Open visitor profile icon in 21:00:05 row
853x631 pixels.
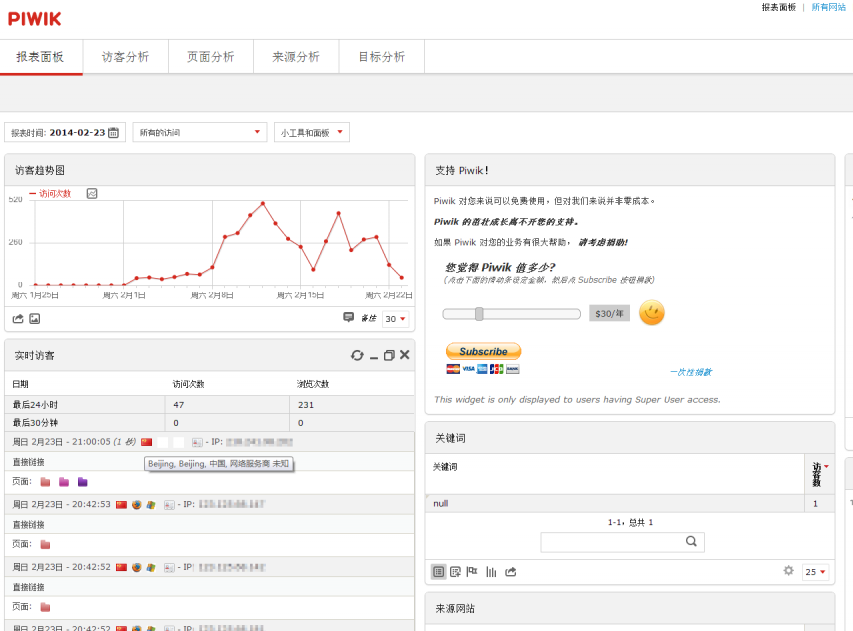(197, 442)
